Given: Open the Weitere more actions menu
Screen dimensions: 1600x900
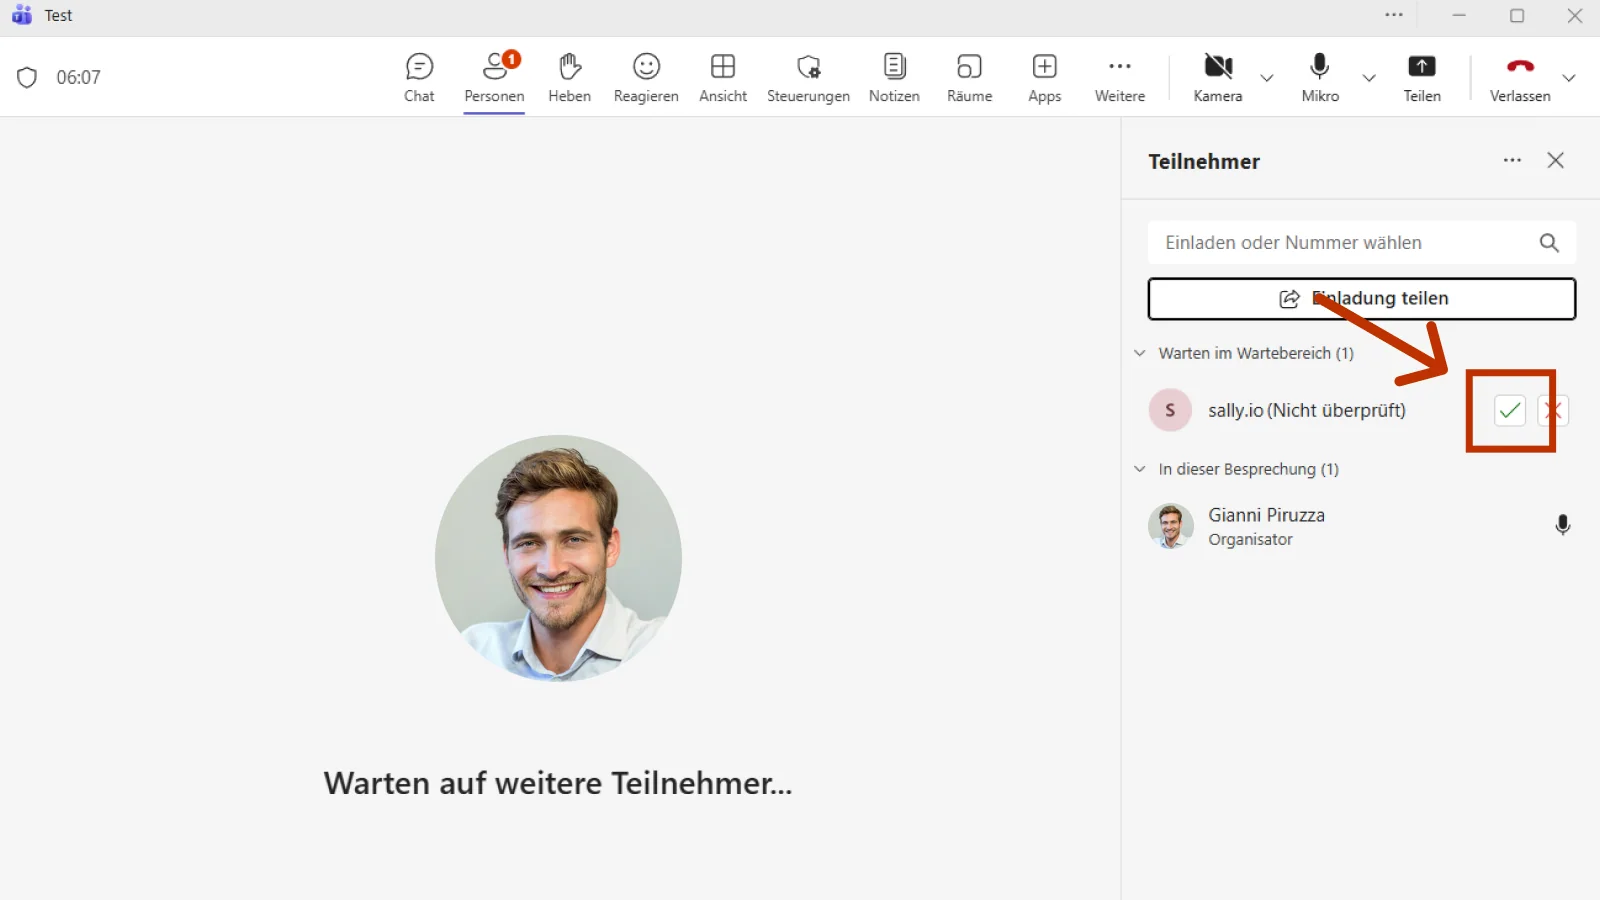Looking at the screenshot, I should click(x=1119, y=78).
